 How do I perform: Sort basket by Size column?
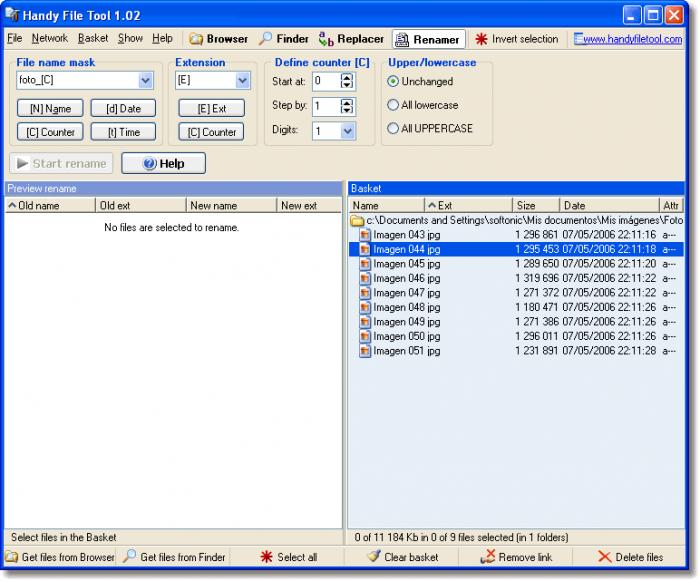point(536,205)
